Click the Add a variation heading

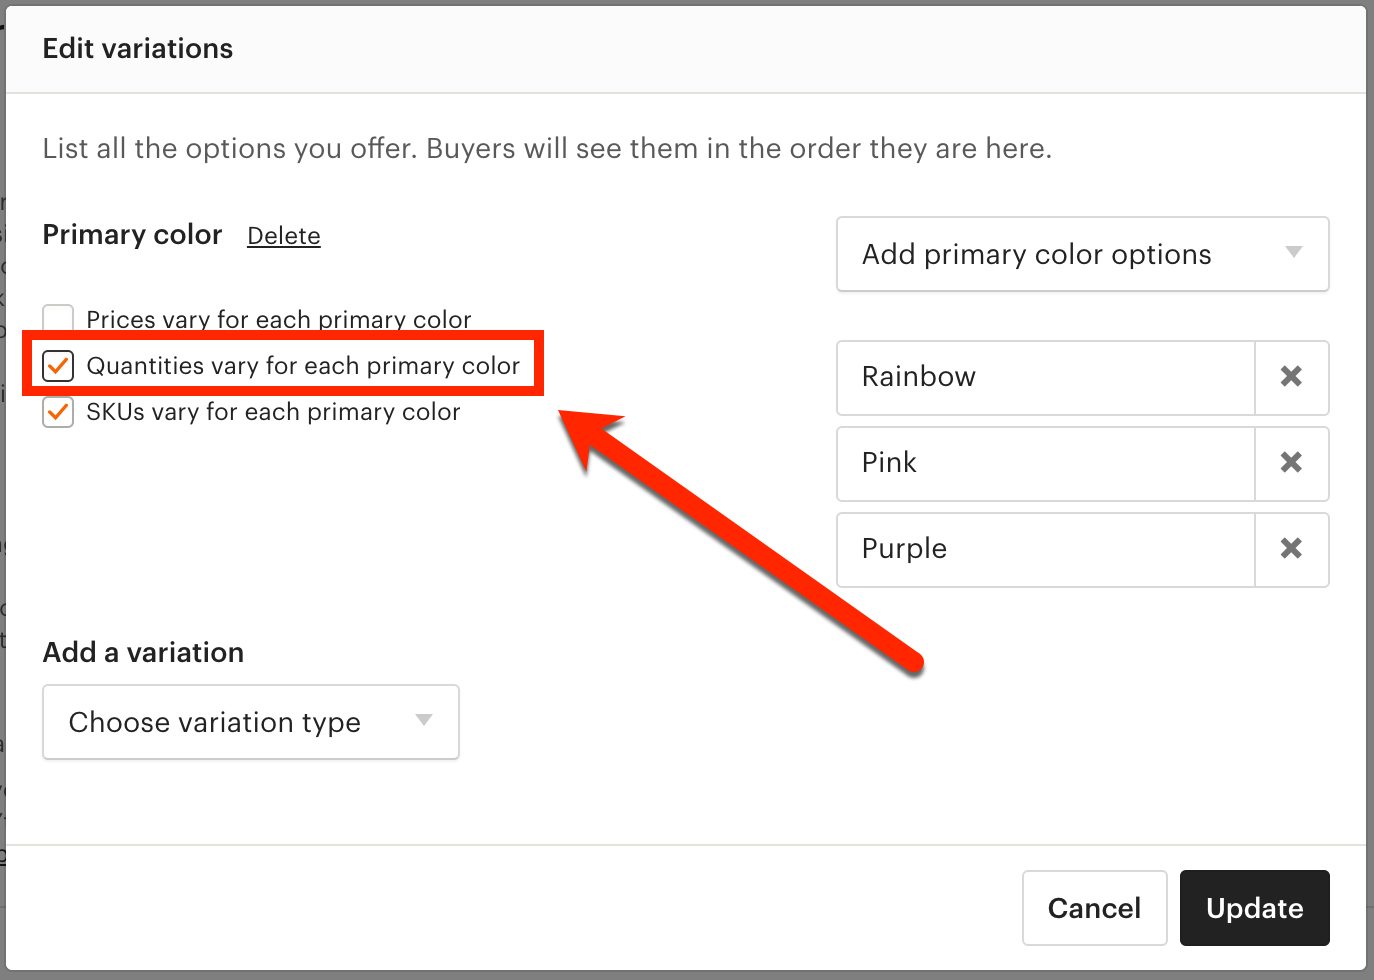143,652
